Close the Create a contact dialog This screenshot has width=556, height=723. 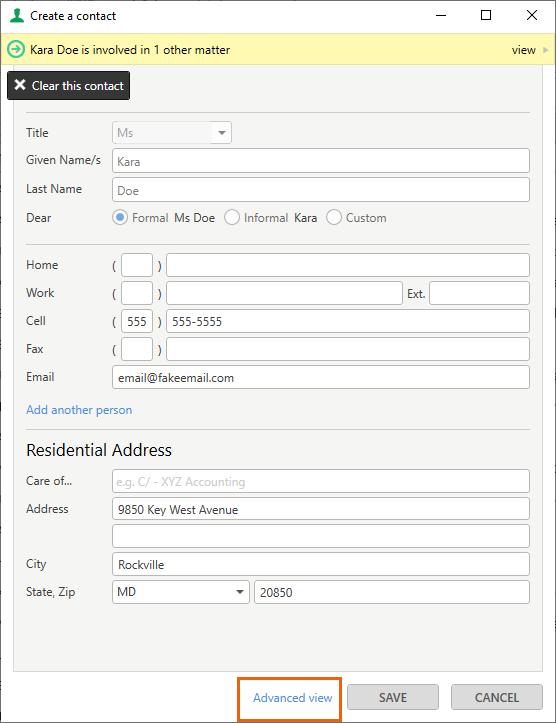tap(532, 15)
